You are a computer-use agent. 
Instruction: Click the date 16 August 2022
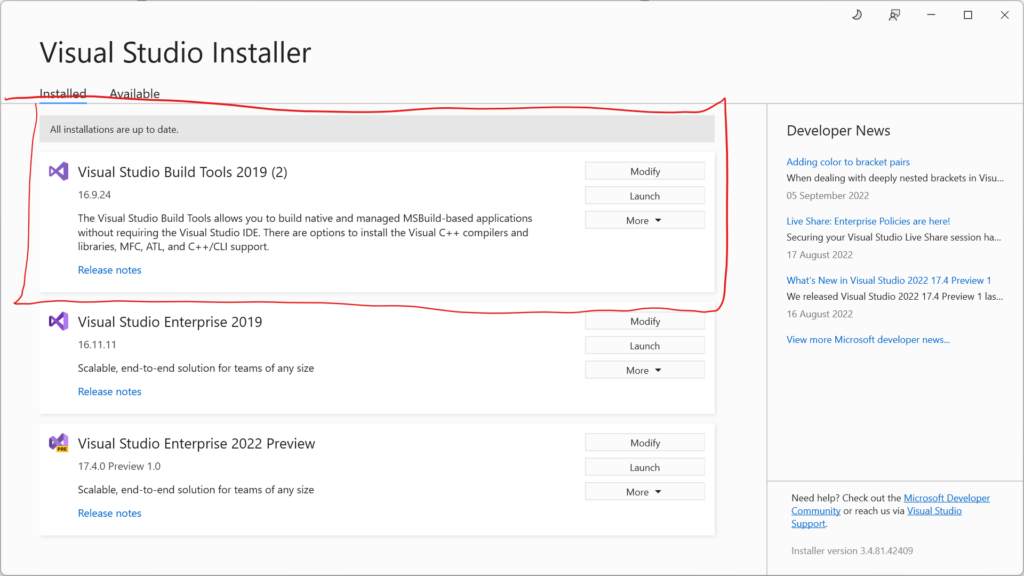pos(820,313)
